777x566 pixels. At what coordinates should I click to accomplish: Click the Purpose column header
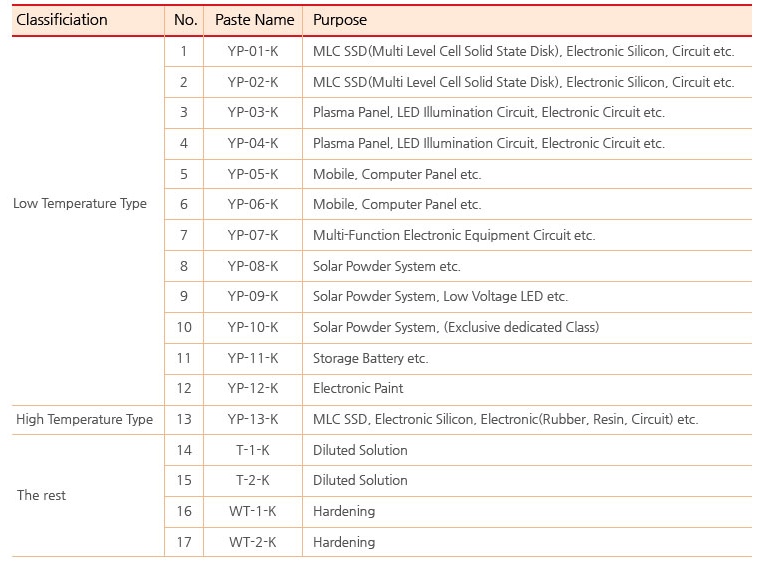(340, 20)
